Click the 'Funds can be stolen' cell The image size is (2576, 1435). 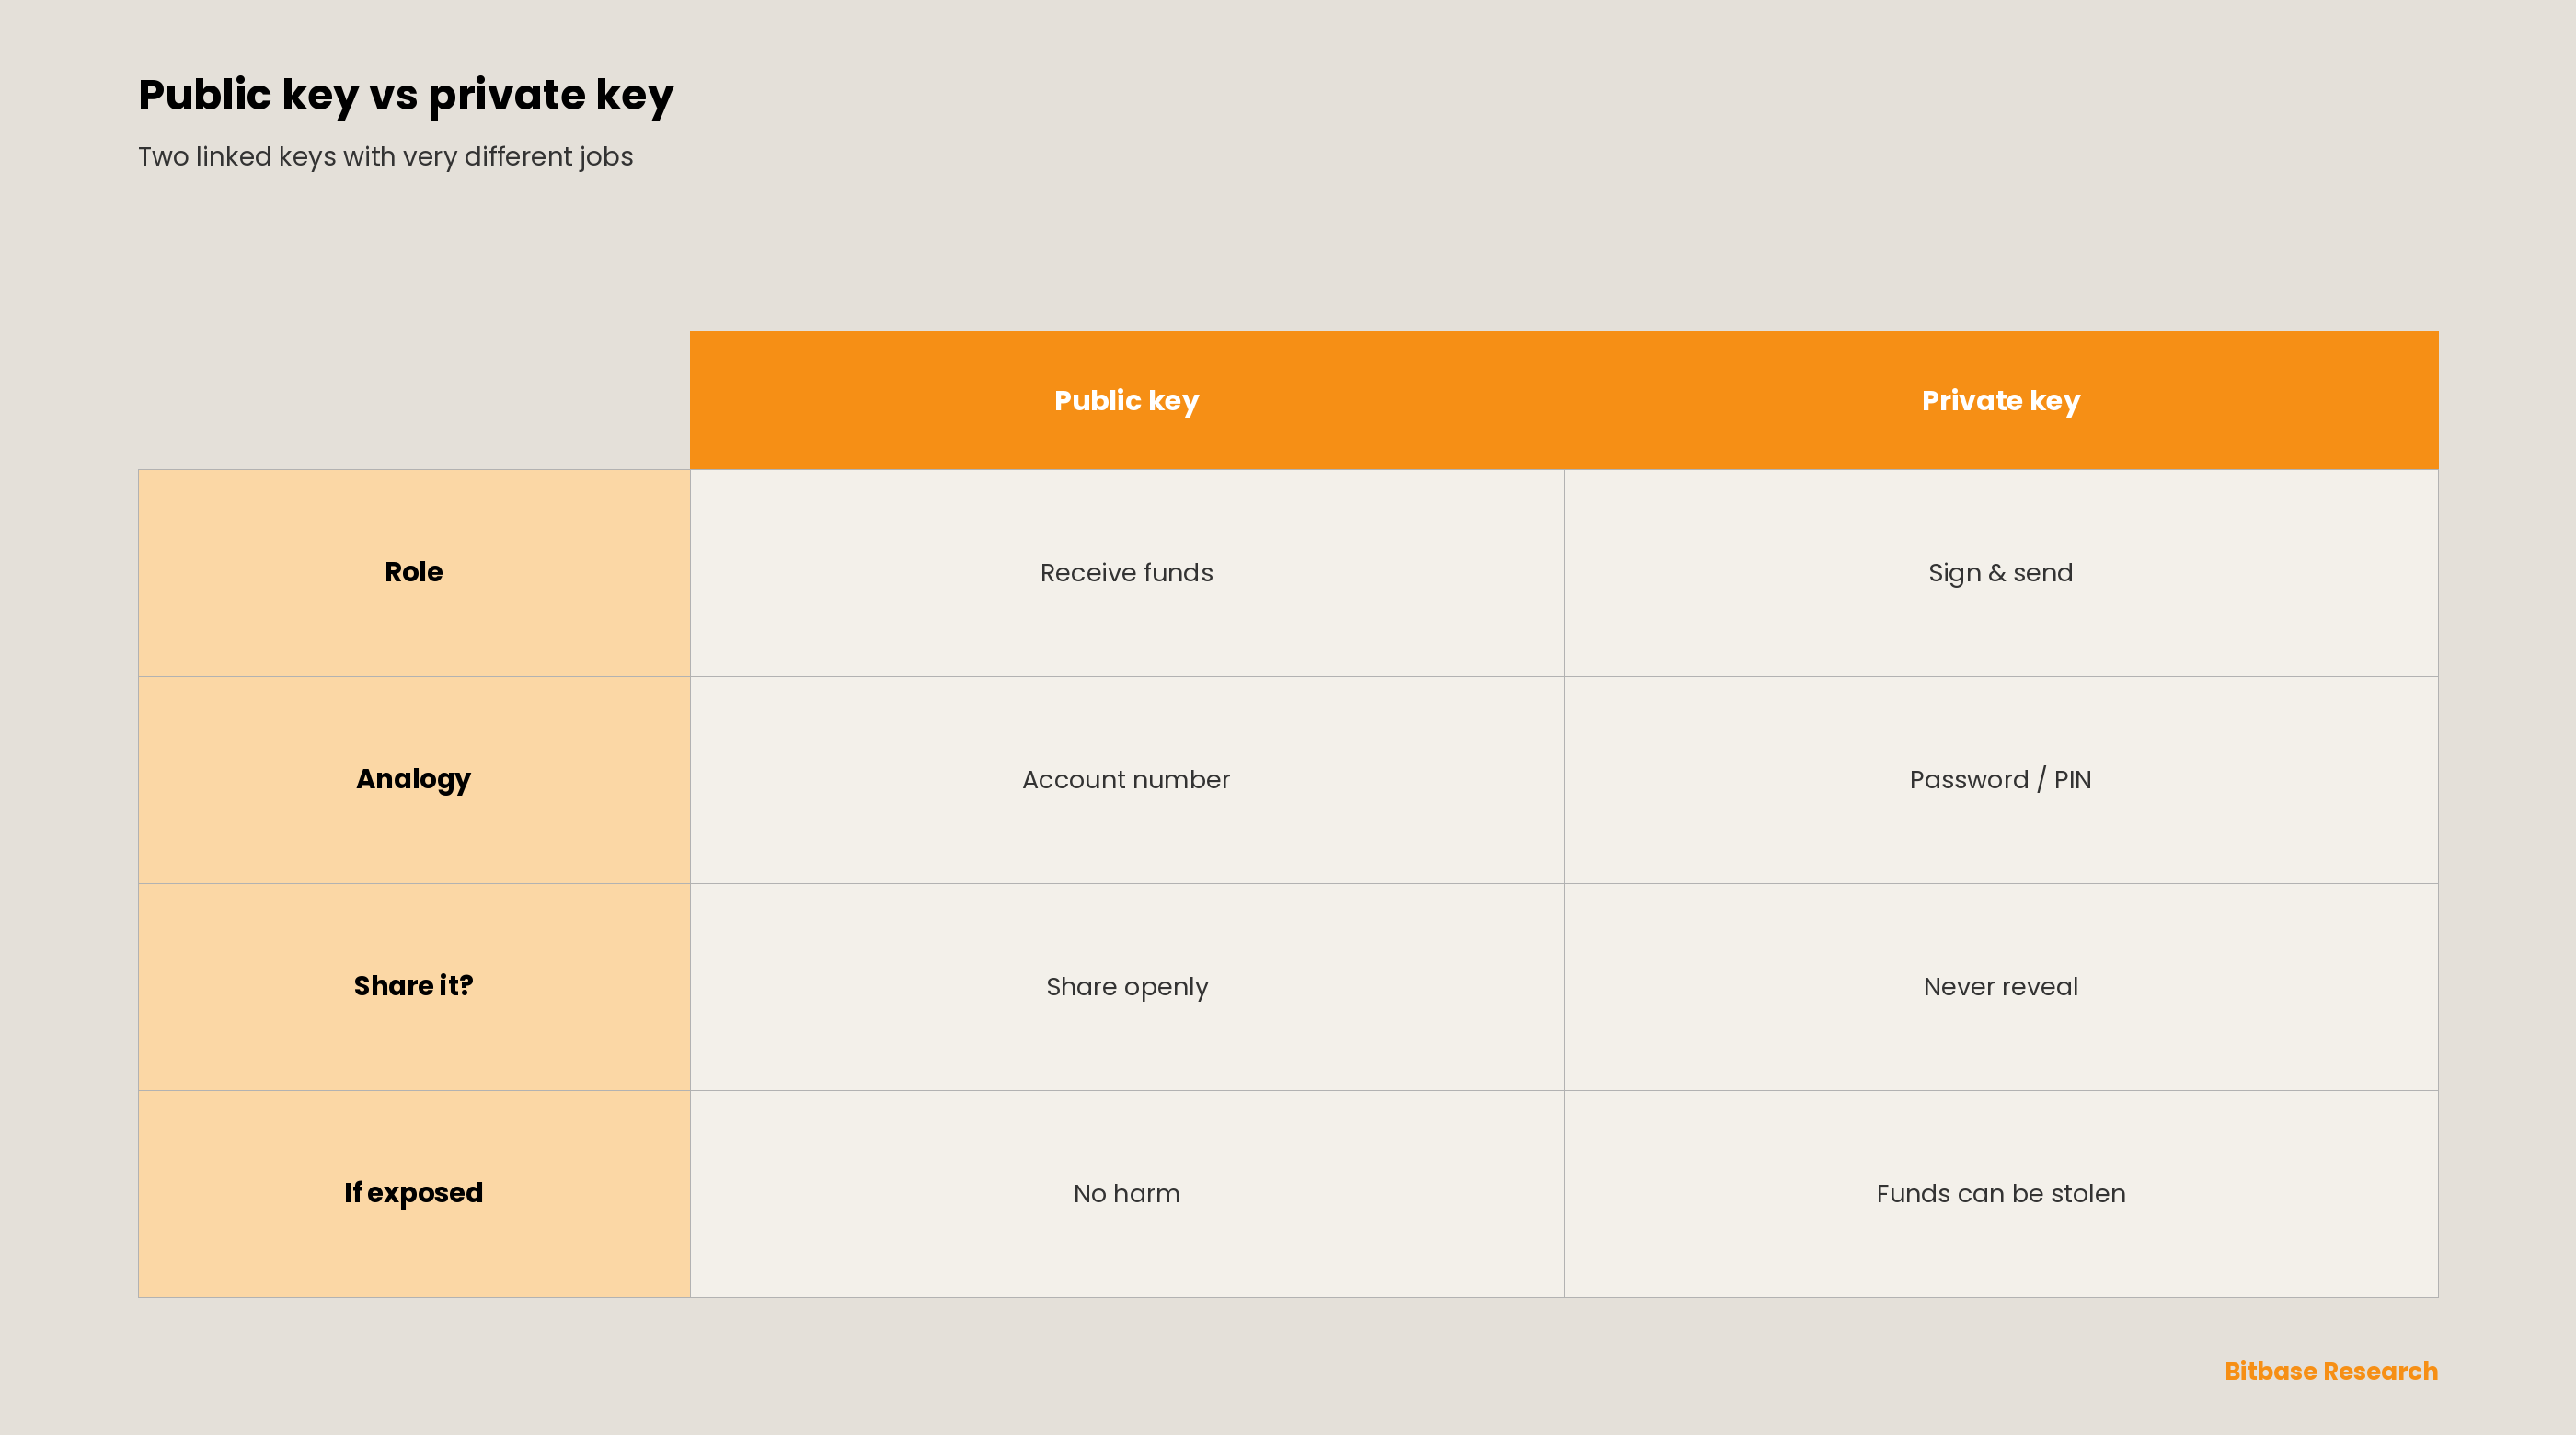tap(2001, 1194)
